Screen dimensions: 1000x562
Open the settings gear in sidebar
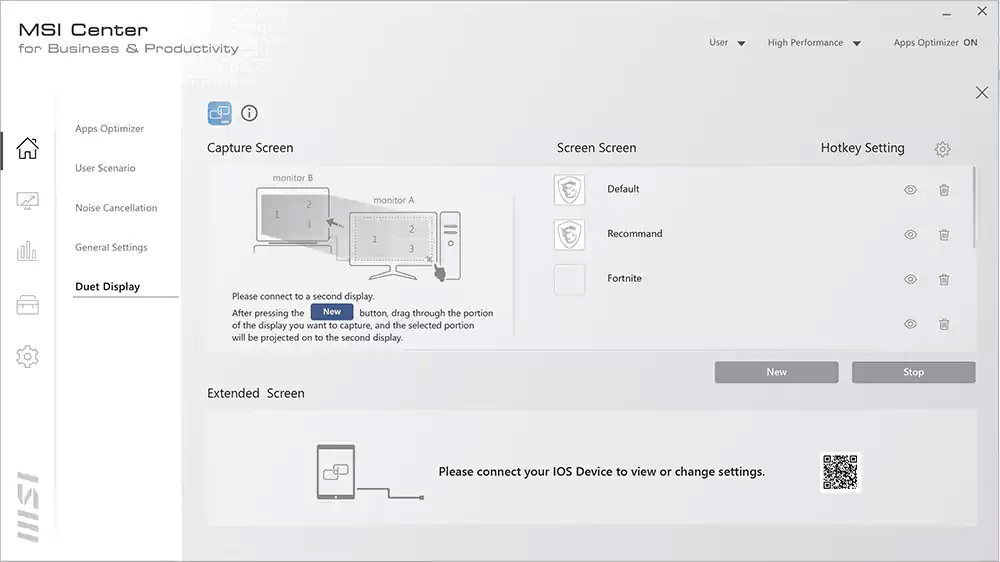(28, 356)
